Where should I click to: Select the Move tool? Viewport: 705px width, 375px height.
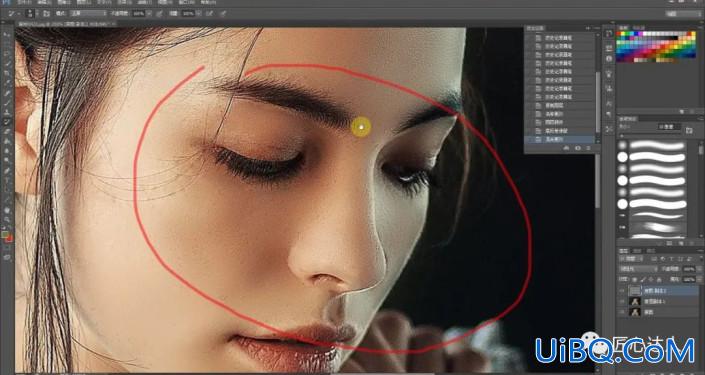tap(8, 35)
